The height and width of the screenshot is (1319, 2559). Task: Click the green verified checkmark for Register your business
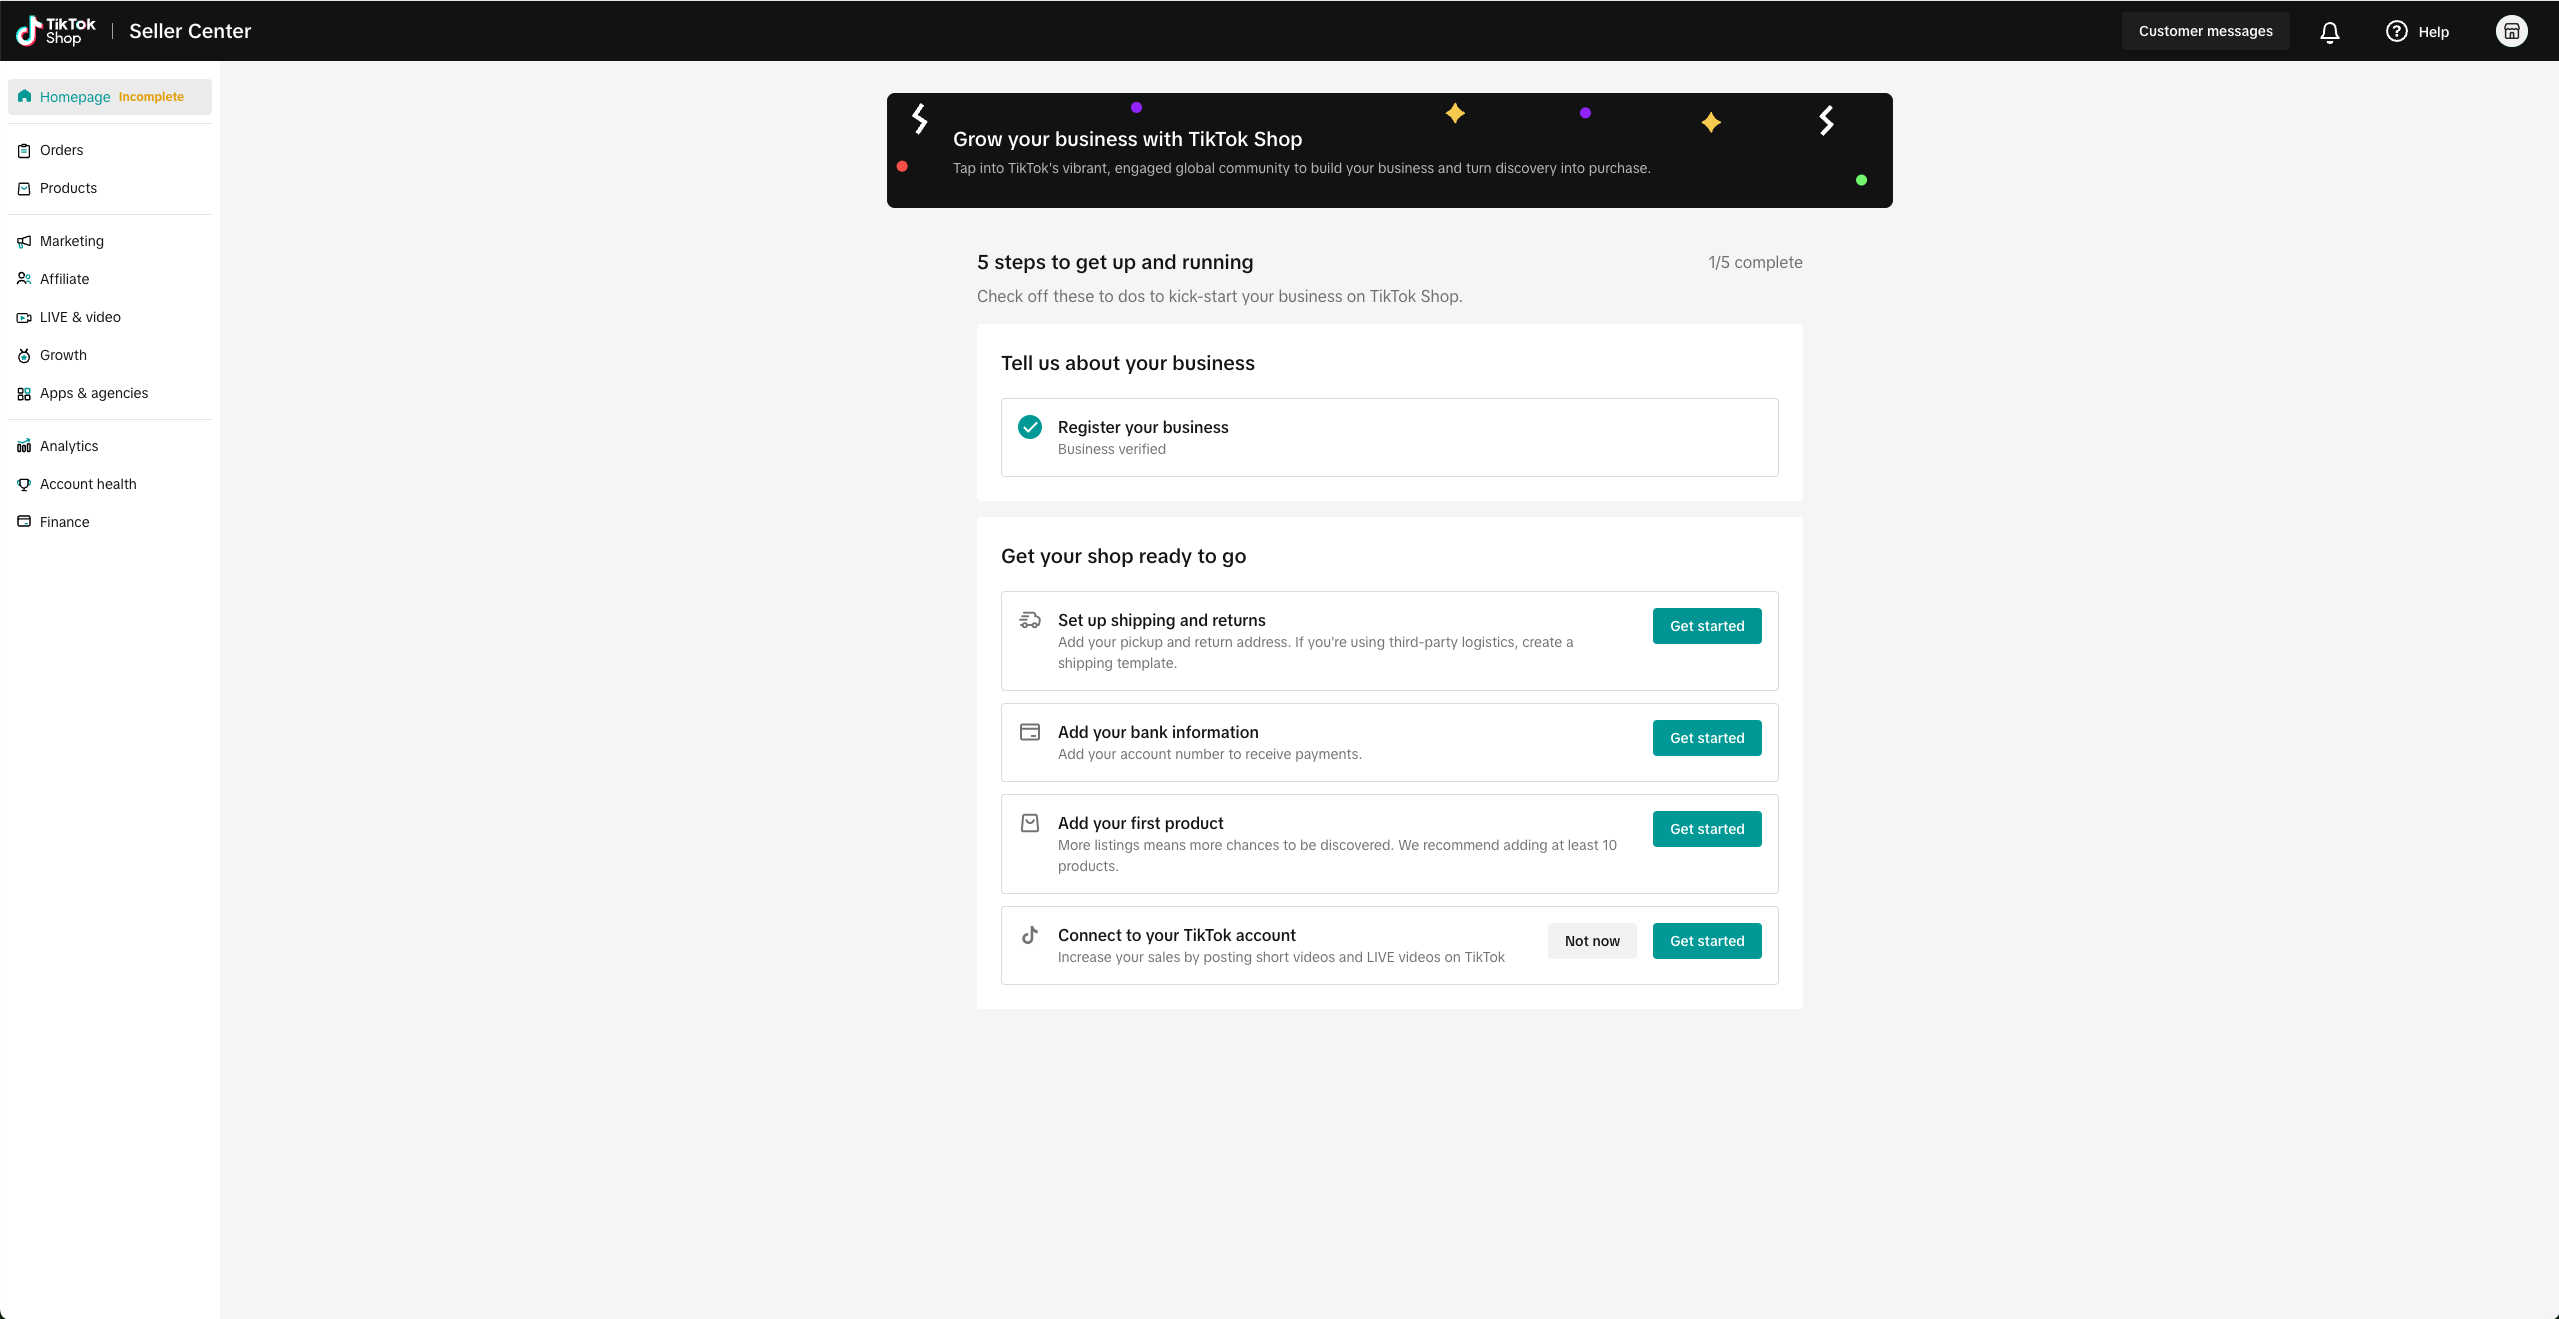tap(1030, 427)
